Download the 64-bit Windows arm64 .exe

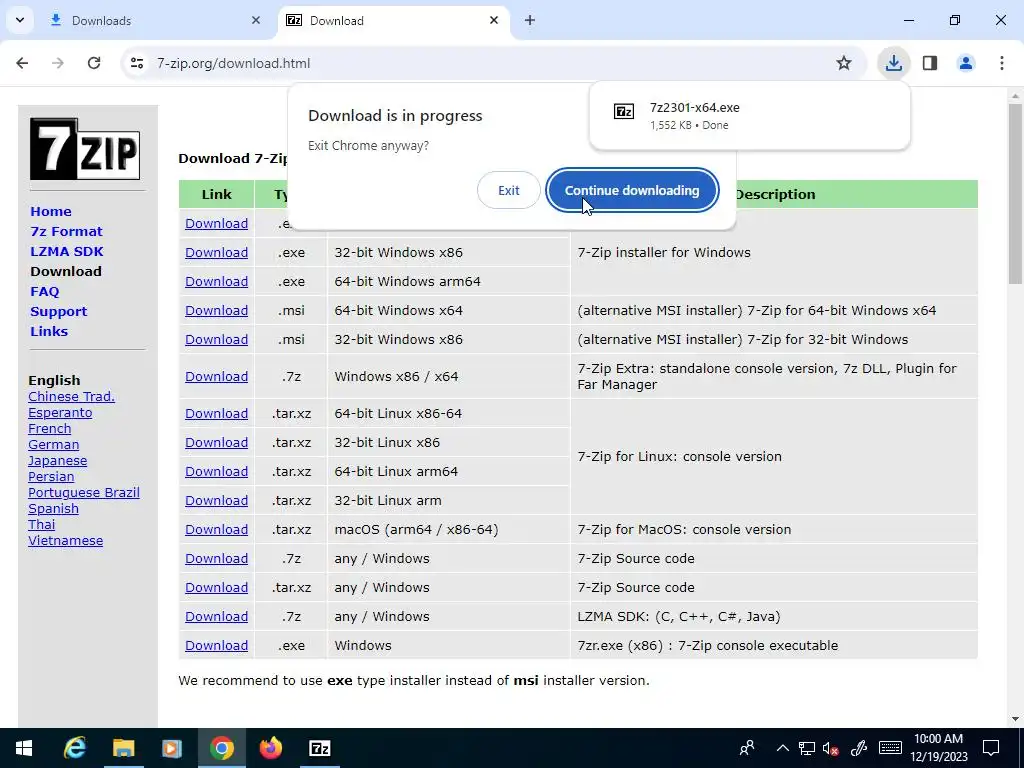pyautogui.click(x=216, y=281)
